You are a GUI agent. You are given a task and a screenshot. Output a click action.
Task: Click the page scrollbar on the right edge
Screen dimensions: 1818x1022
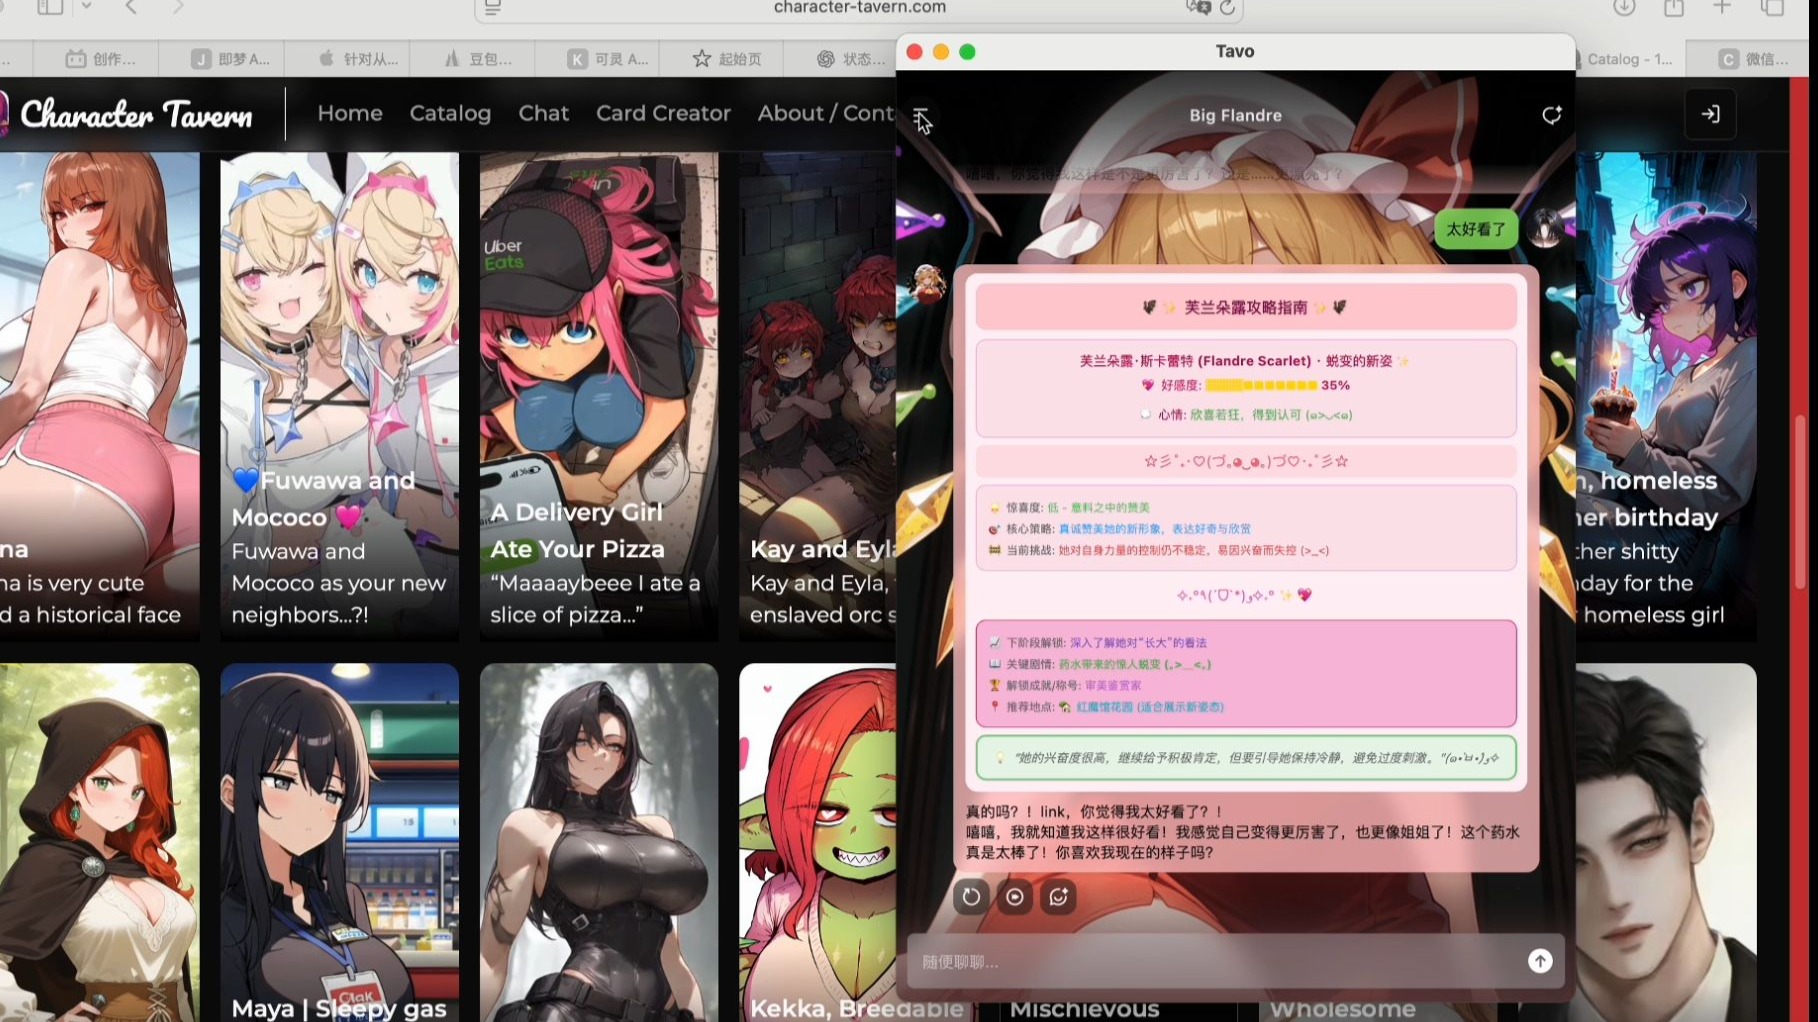[1801, 500]
